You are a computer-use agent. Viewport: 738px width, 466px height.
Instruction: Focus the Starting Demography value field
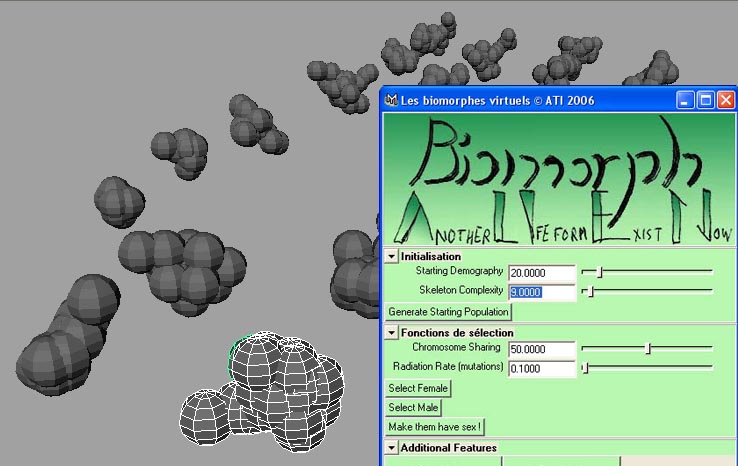click(x=541, y=273)
